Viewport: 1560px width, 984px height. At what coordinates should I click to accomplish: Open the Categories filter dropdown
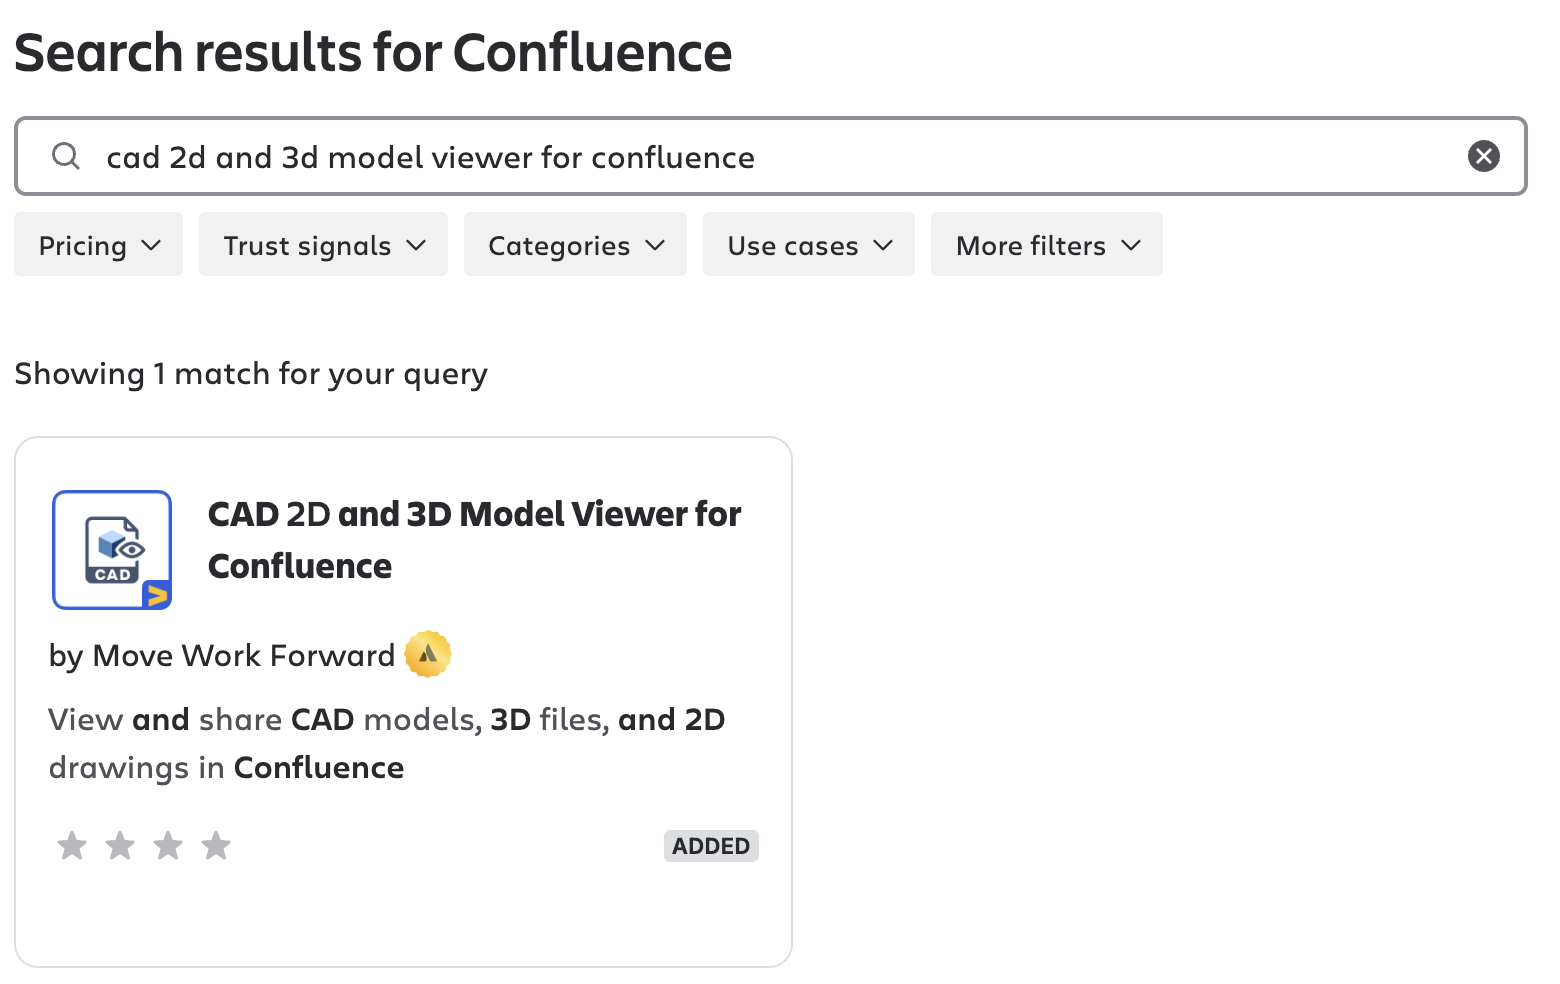pyautogui.click(x=575, y=244)
